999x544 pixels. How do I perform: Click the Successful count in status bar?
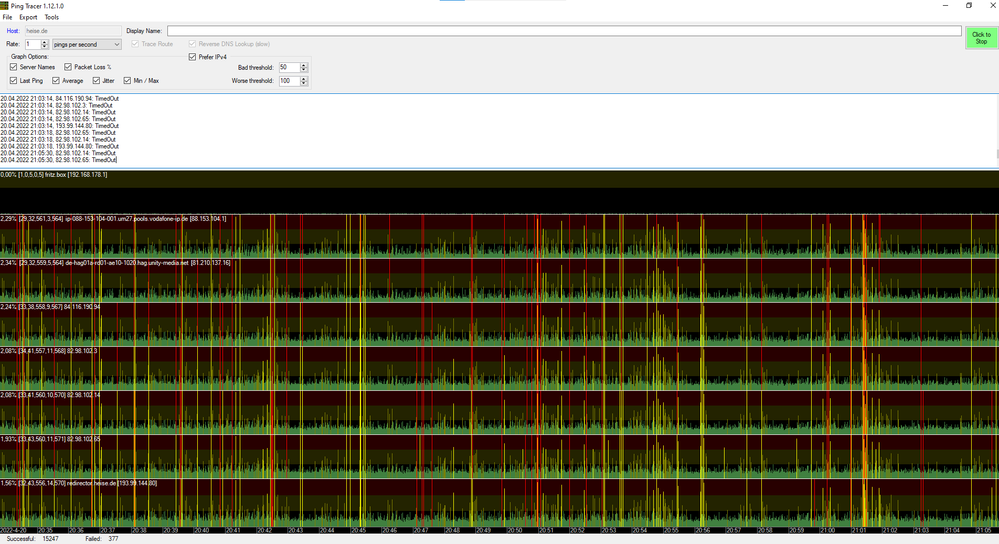coord(50,539)
